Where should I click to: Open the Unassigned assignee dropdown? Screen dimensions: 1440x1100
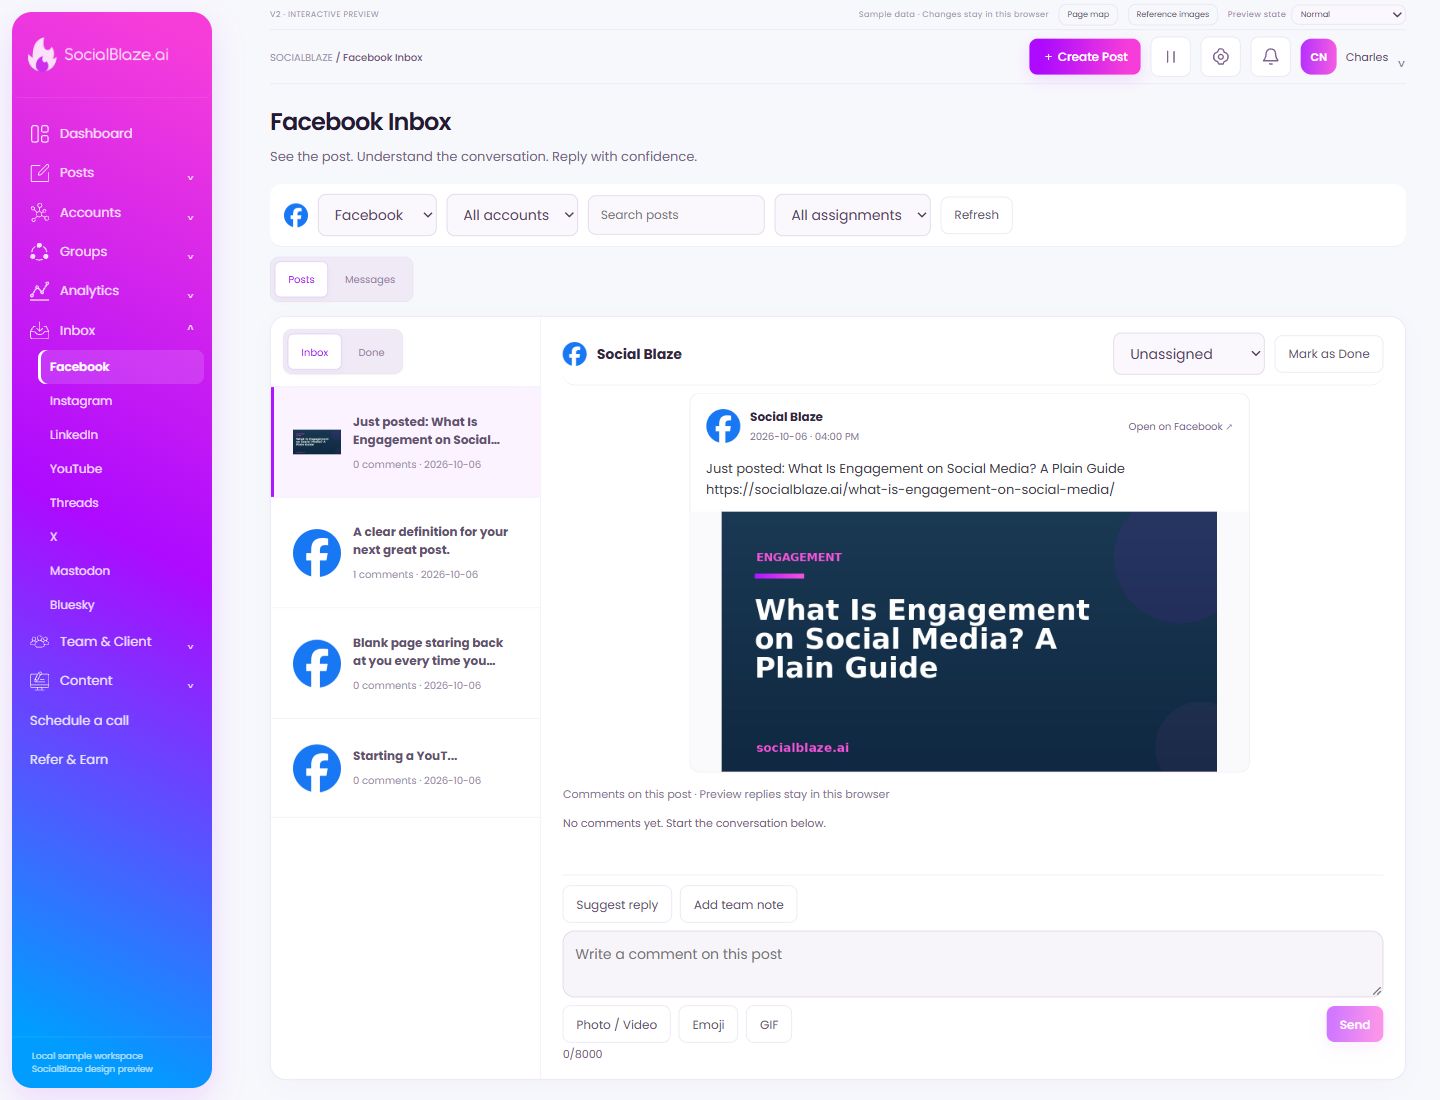[1189, 354]
